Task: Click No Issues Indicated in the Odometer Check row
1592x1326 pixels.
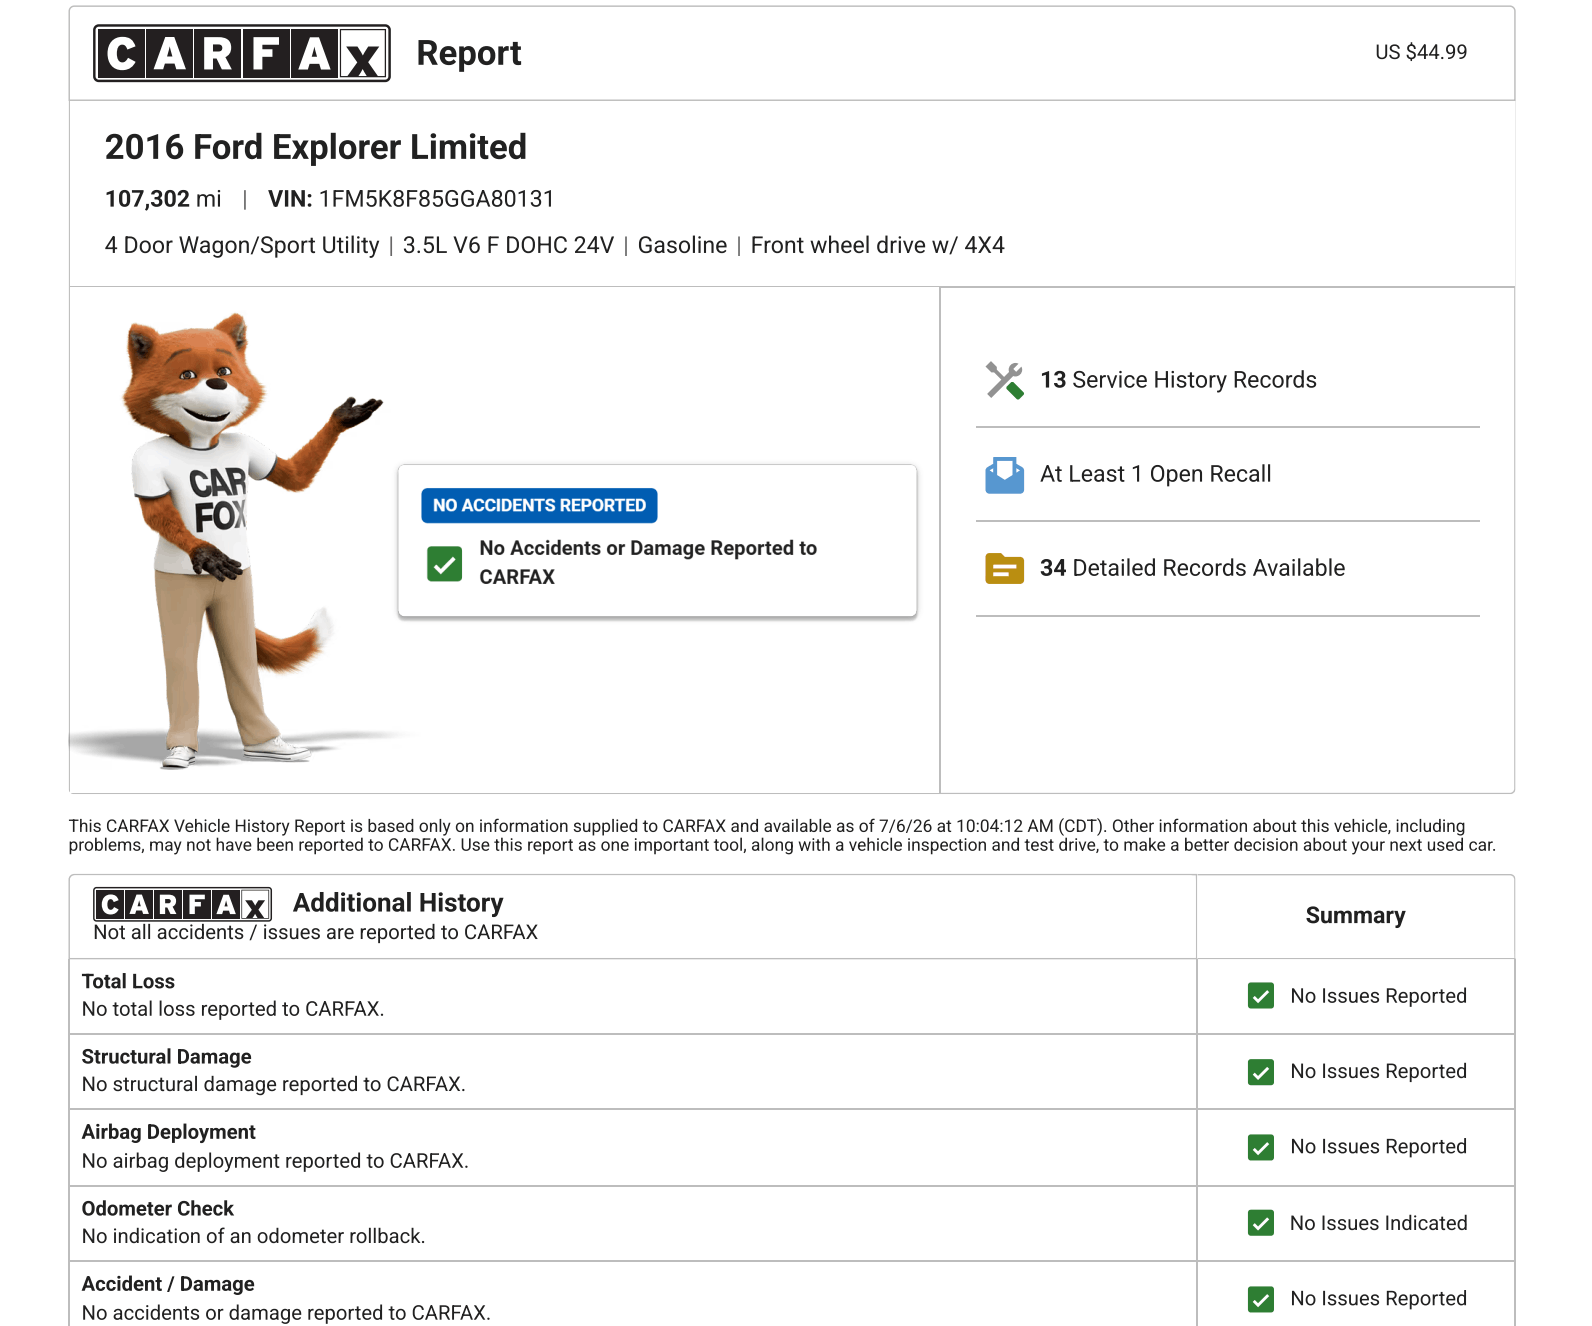Action: [x=1378, y=1223]
